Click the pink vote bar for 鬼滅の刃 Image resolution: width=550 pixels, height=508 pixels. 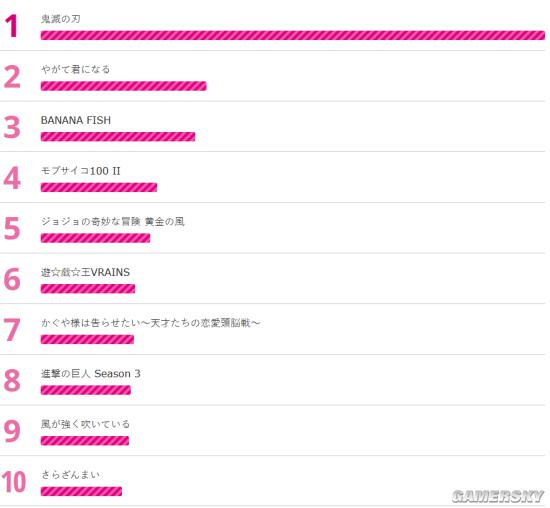[293, 35]
